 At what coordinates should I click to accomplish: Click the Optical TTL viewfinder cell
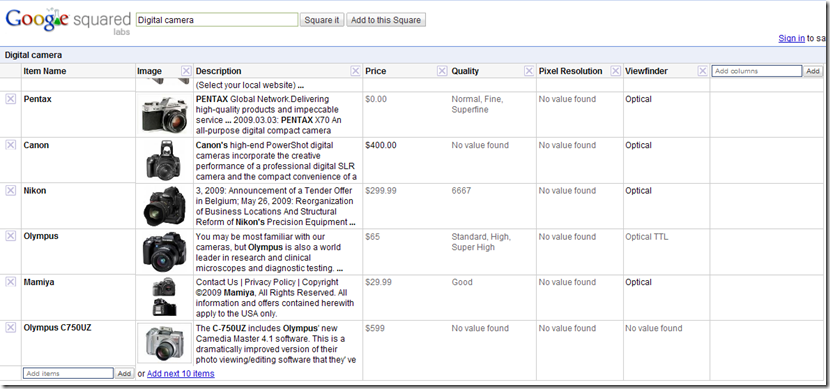coord(646,237)
